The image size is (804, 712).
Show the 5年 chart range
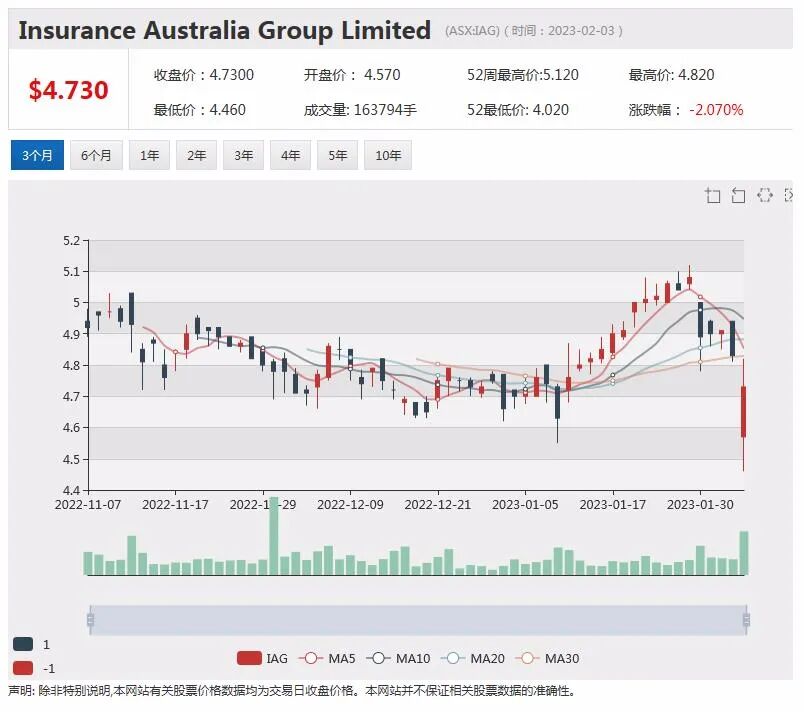(337, 155)
